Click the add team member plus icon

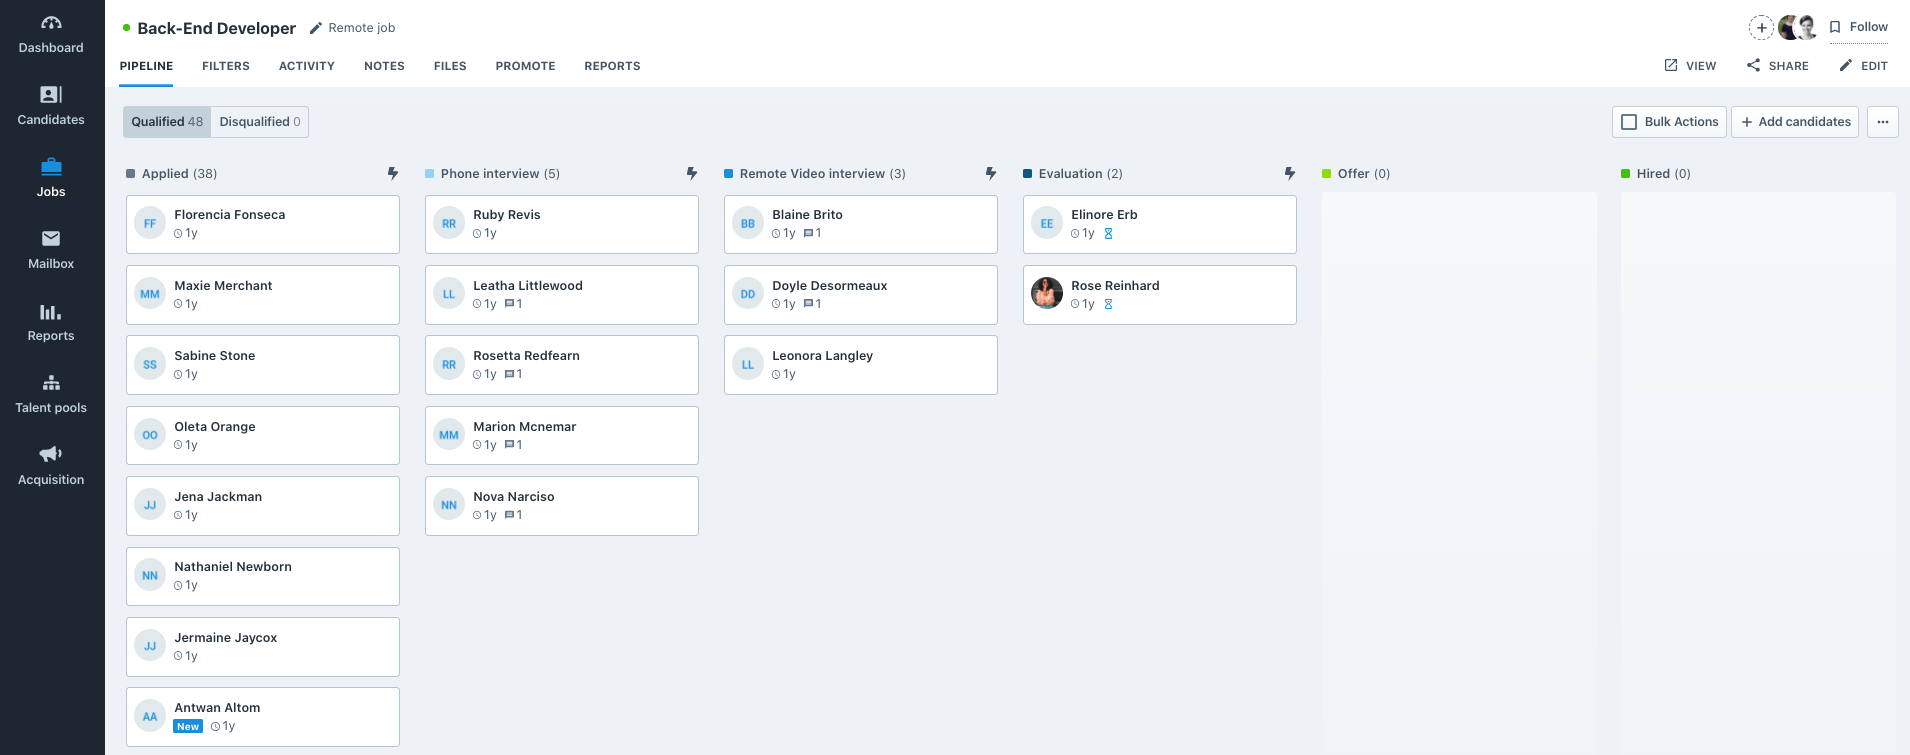(x=1761, y=28)
